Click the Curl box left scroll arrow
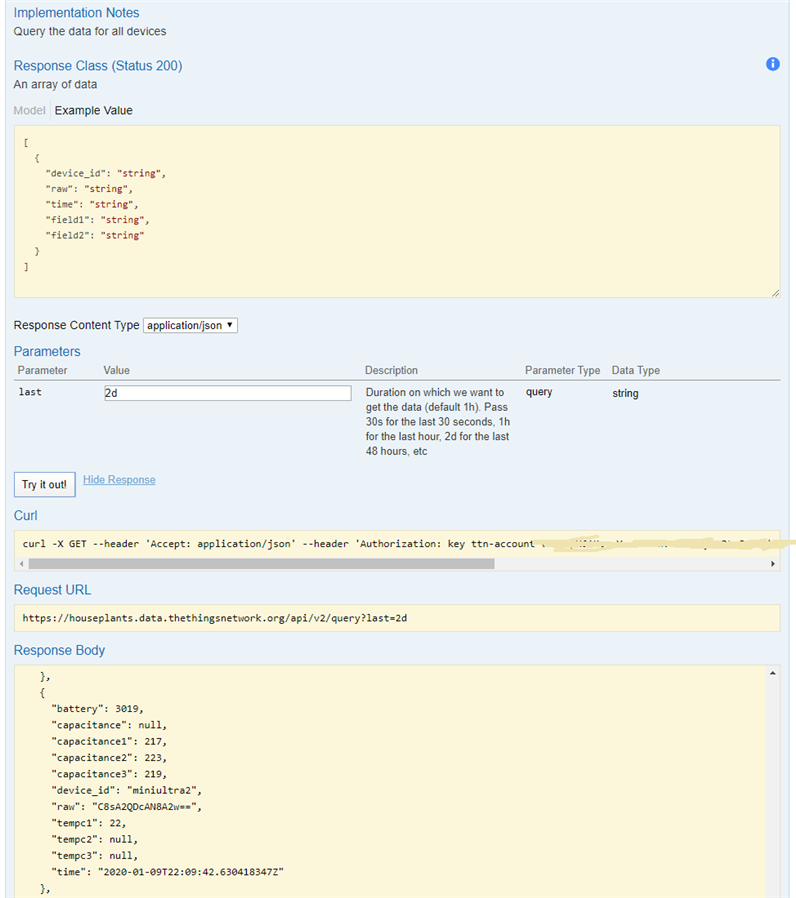 pyautogui.click(x=22, y=564)
